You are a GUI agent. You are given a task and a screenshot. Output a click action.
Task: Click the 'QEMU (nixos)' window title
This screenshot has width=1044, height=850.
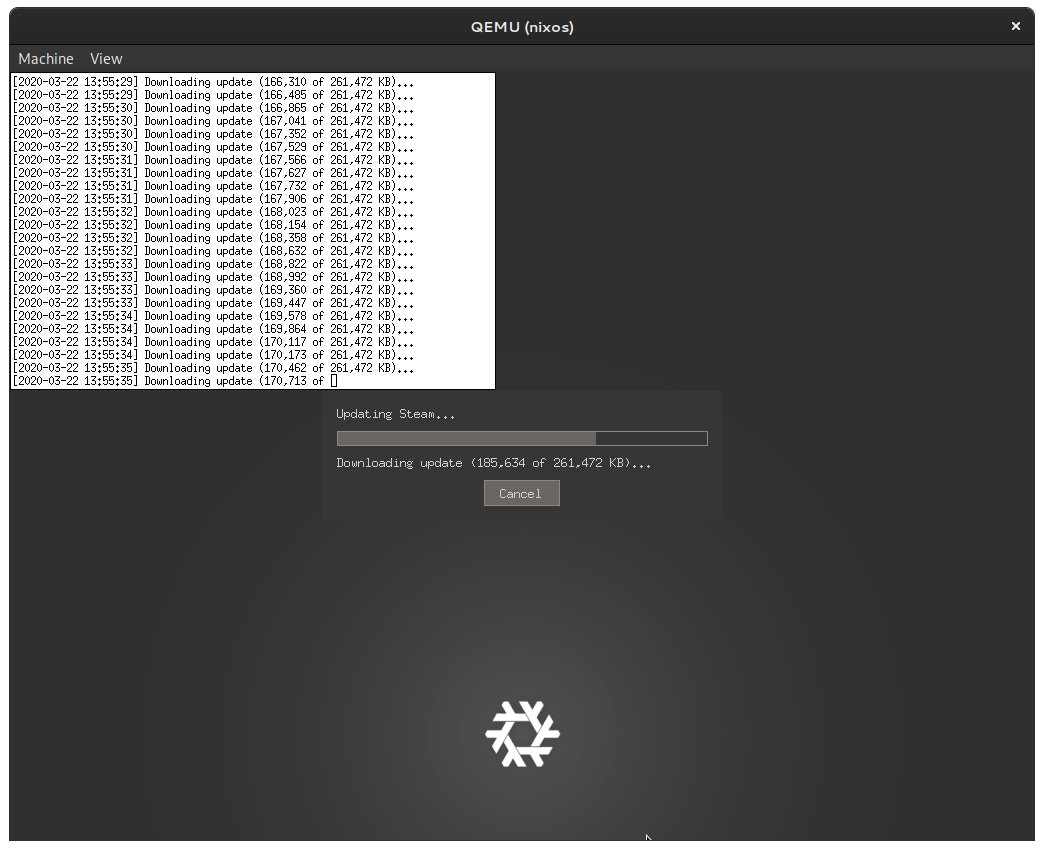(x=522, y=27)
